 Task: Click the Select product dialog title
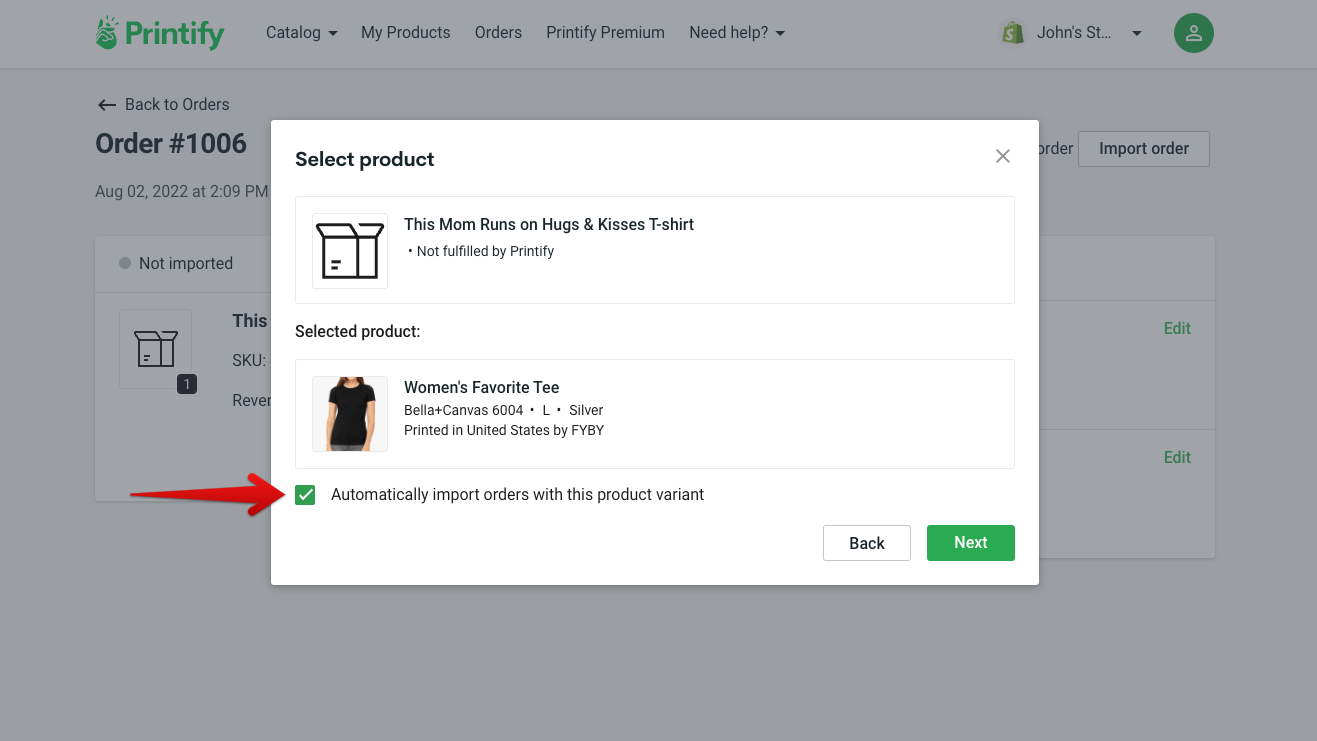365,160
